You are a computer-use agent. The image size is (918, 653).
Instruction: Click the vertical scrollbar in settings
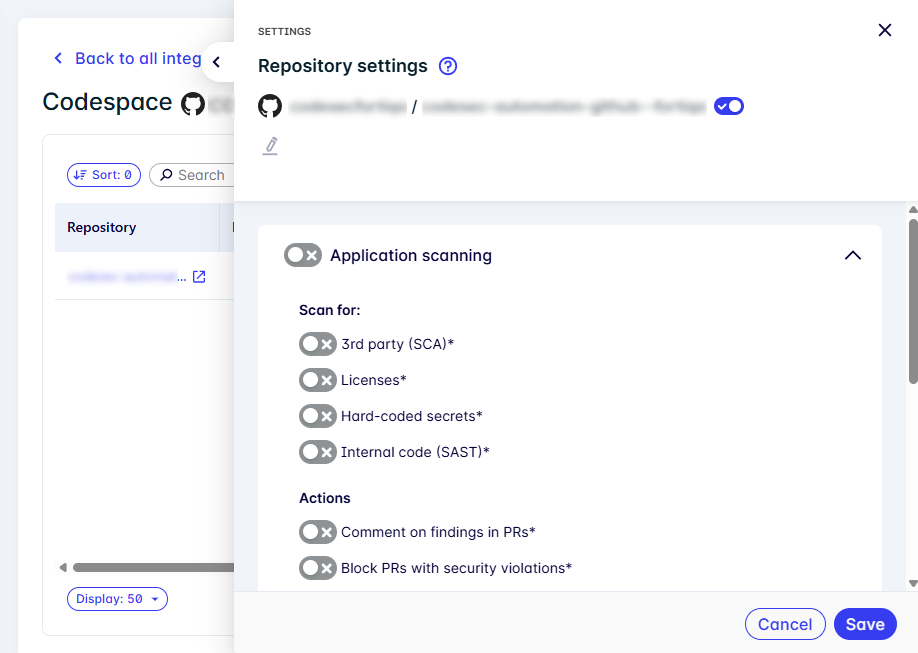912,300
